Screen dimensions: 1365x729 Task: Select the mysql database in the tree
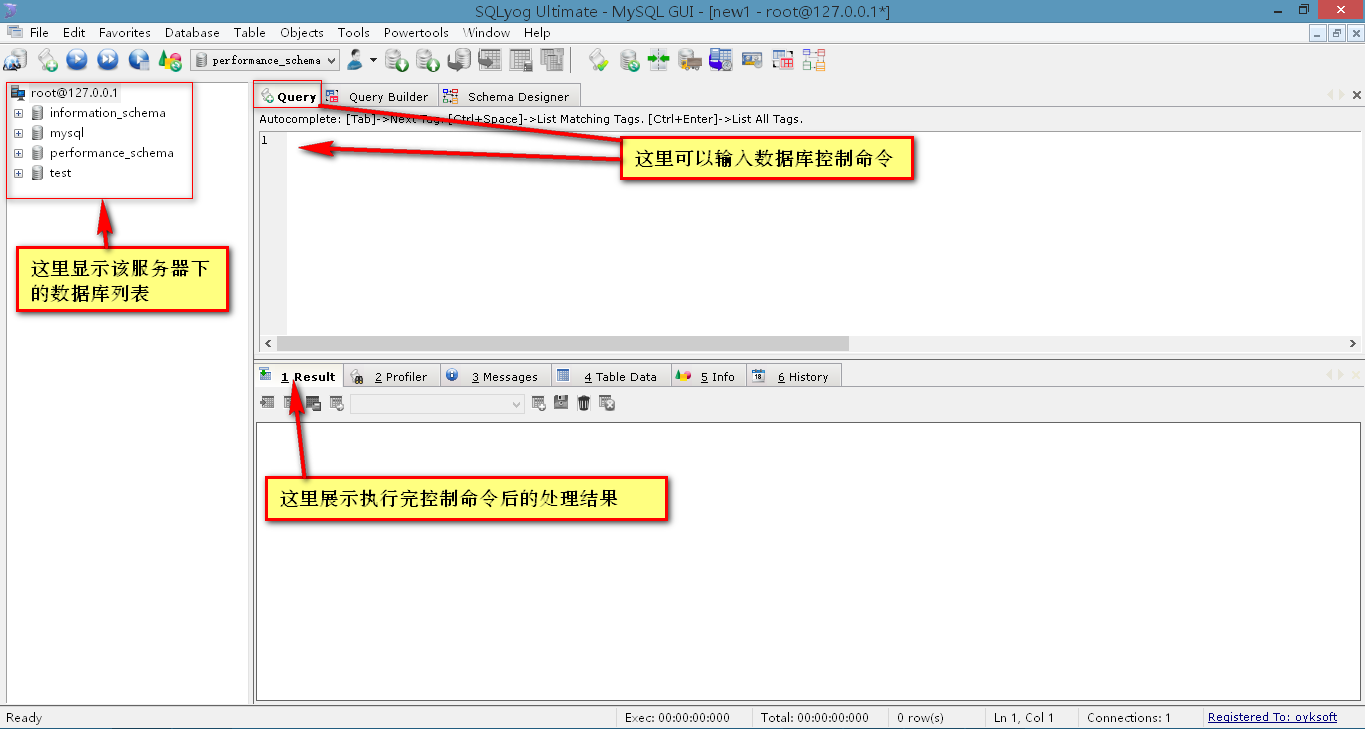pyautogui.click(x=67, y=133)
